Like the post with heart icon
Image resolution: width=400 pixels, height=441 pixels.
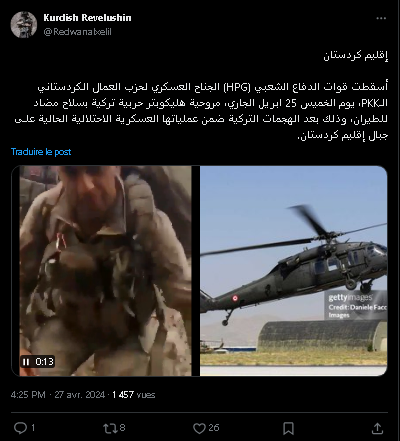[x=199, y=428]
